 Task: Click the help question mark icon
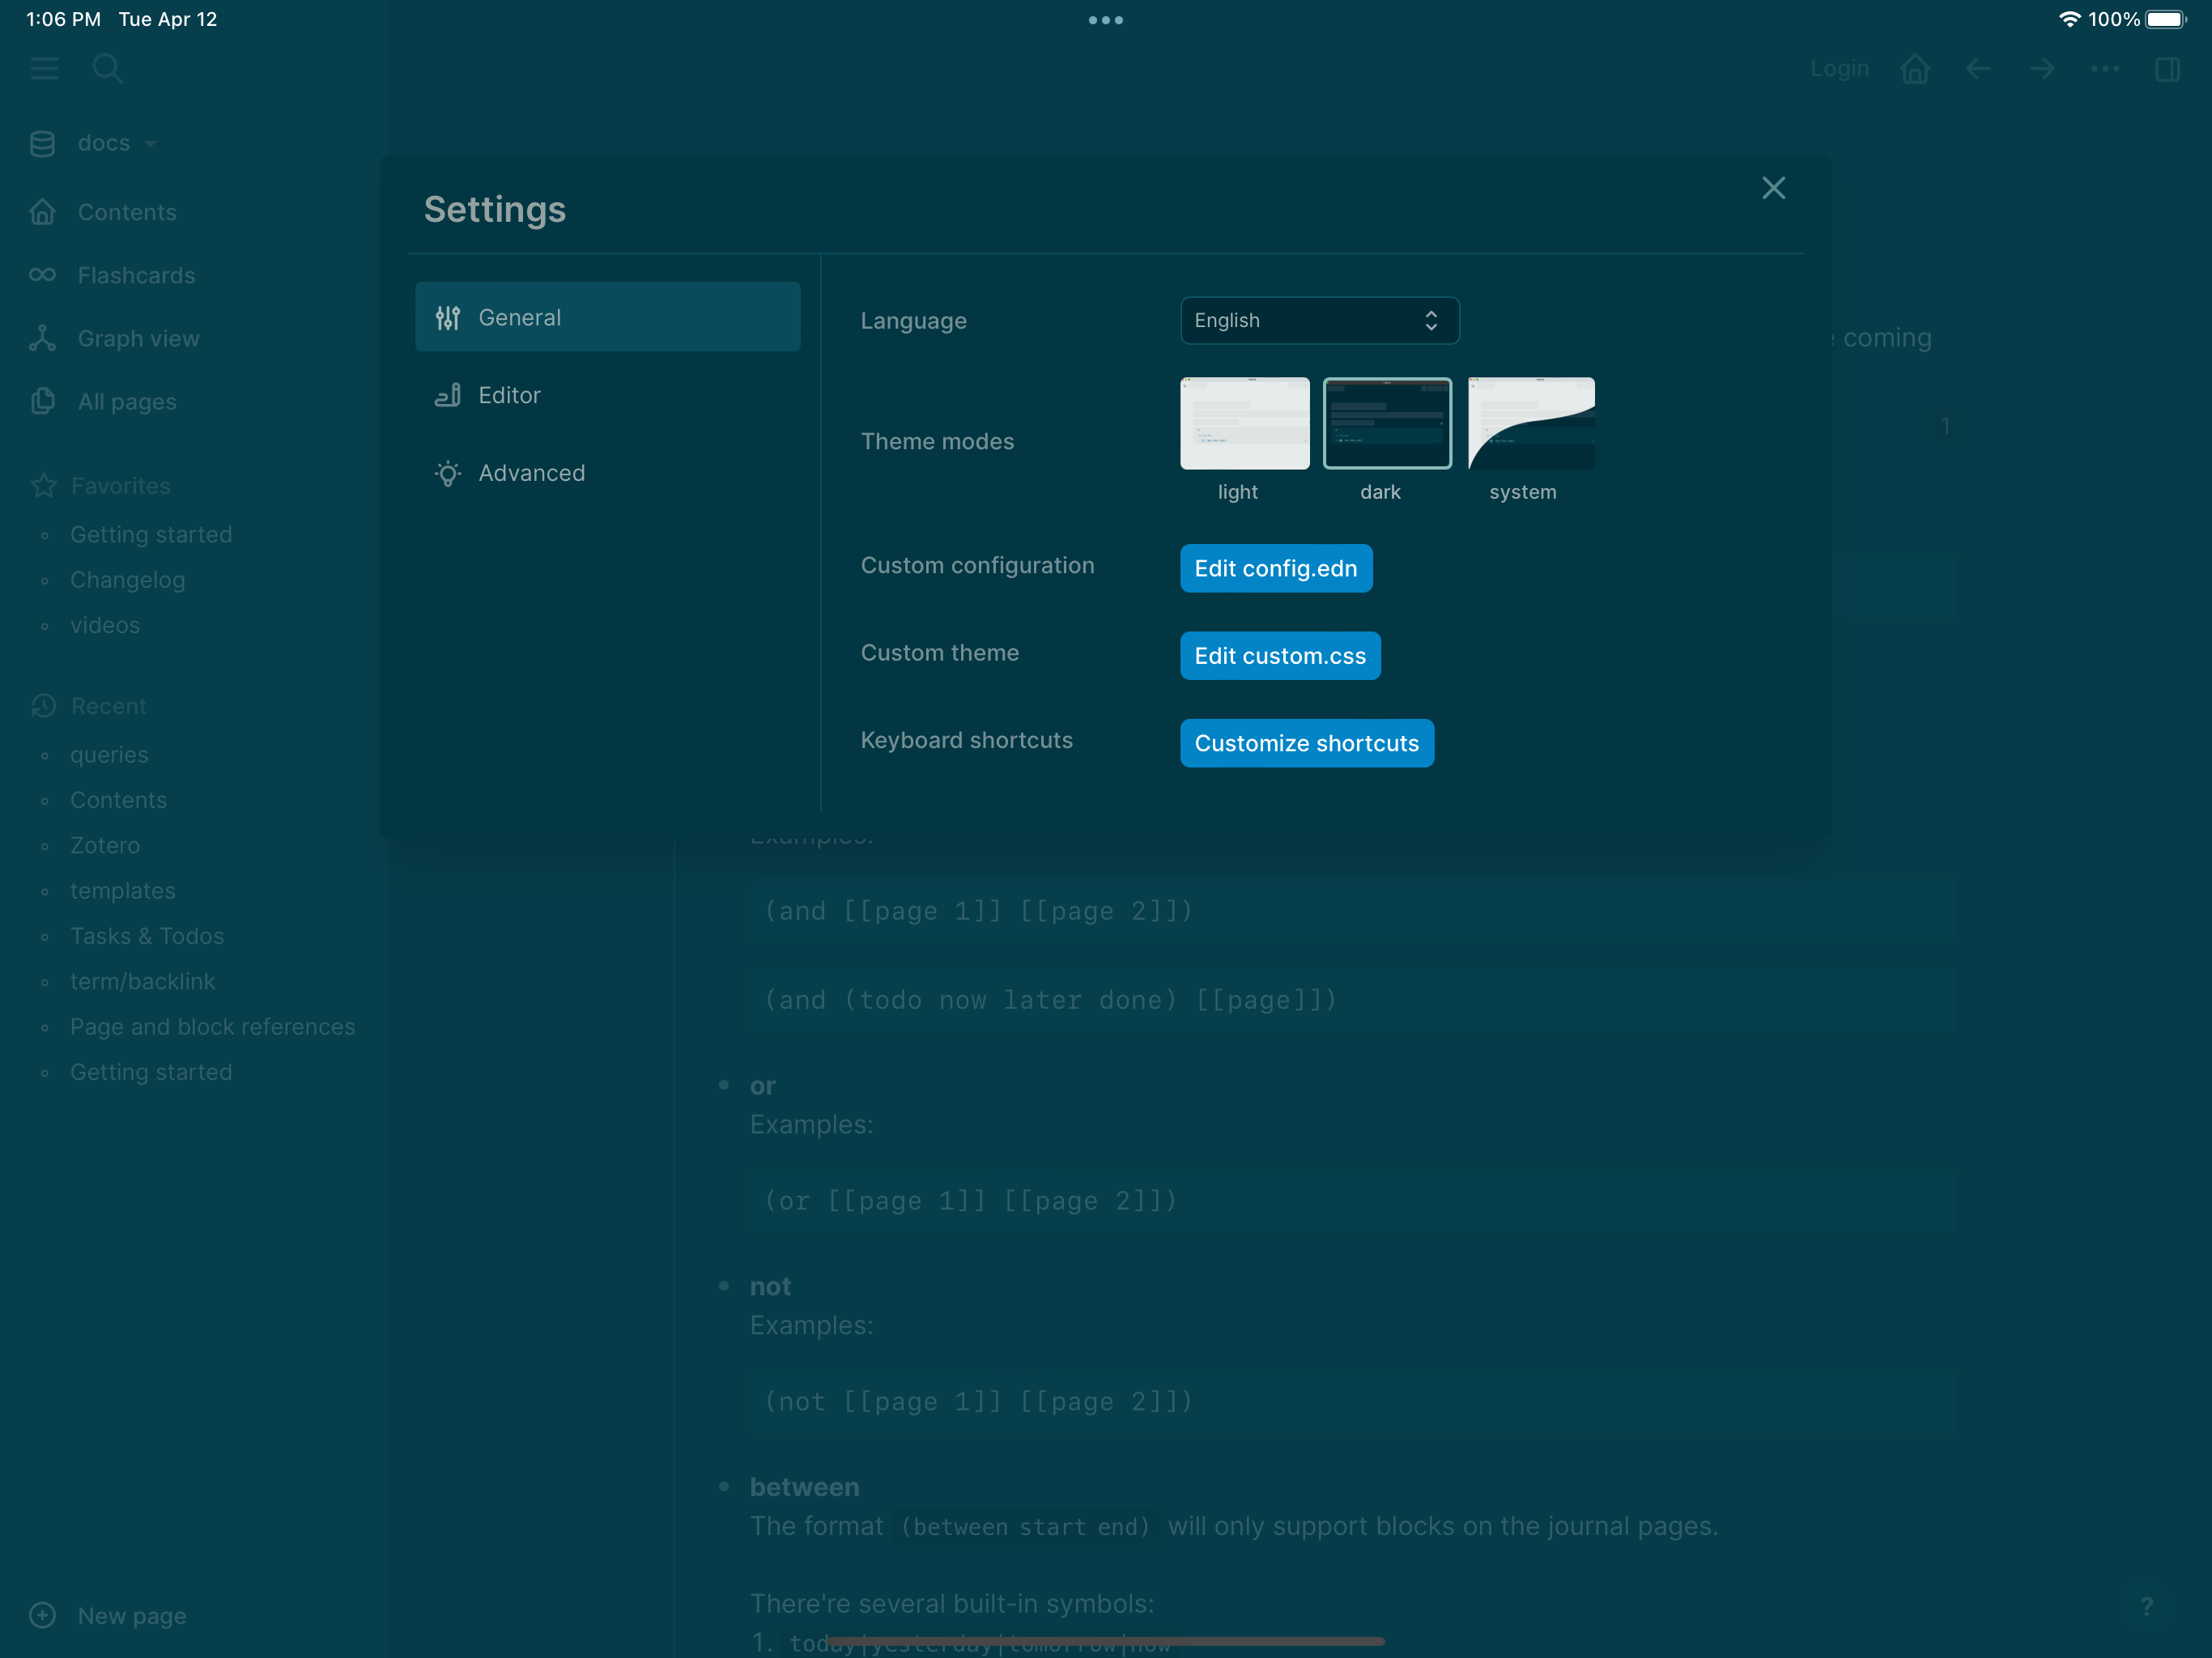pyautogui.click(x=2146, y=1606)
